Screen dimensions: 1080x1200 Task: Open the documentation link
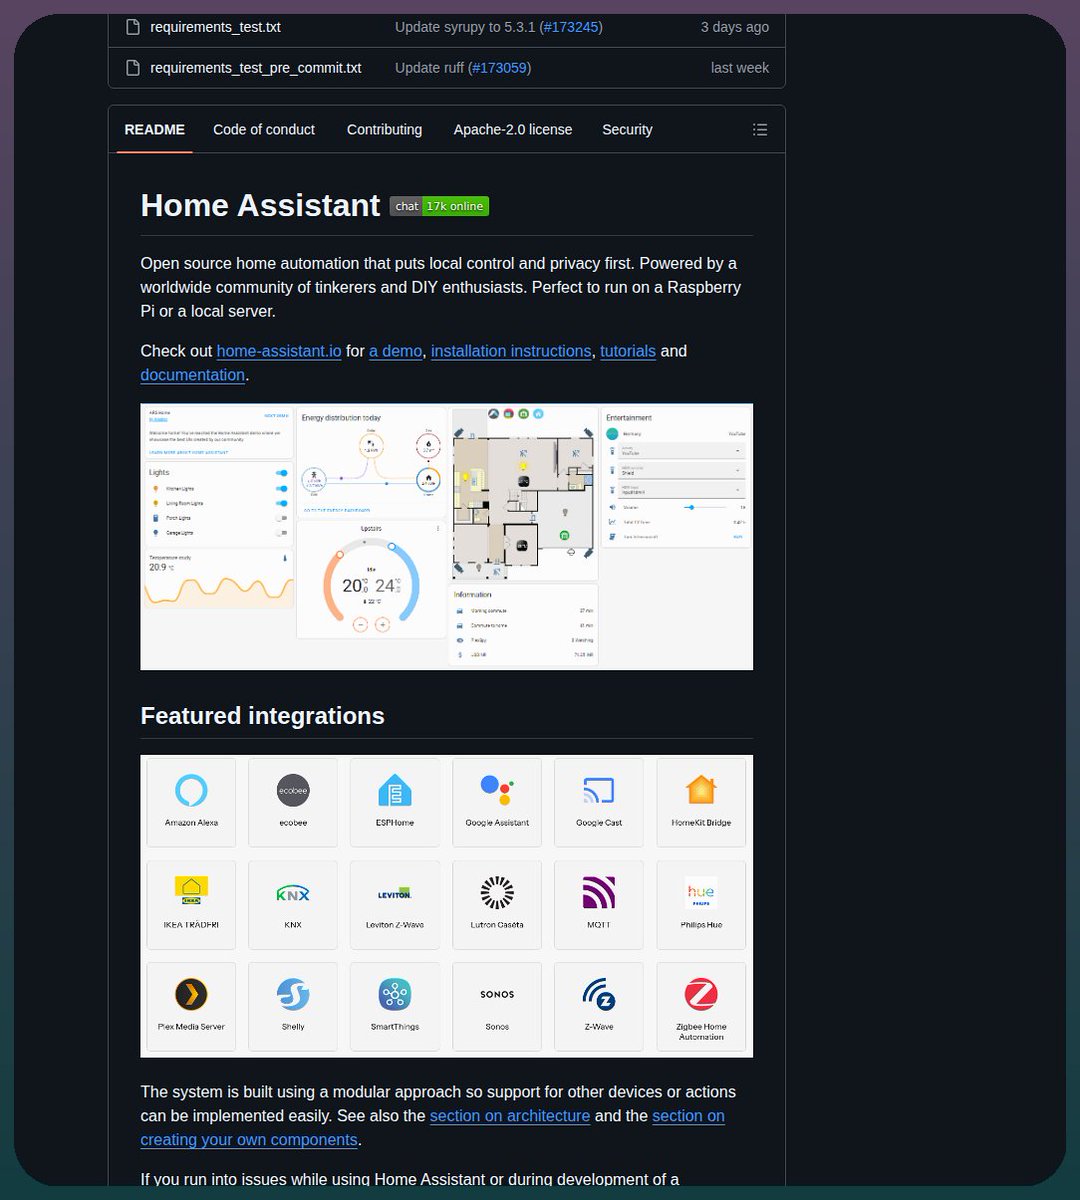click(193, 375)
